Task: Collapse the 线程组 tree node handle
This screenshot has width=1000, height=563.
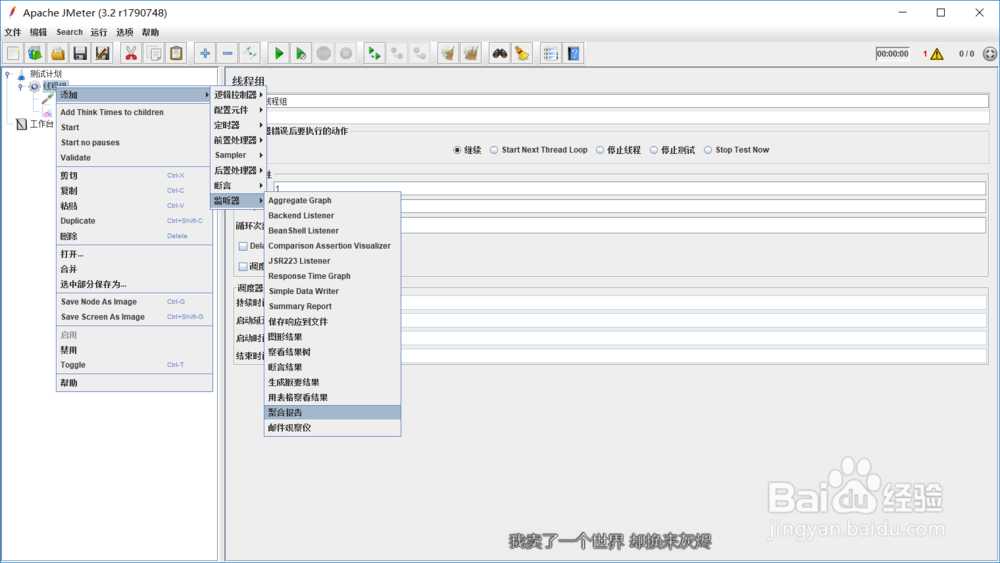Action: coord(20,87)
